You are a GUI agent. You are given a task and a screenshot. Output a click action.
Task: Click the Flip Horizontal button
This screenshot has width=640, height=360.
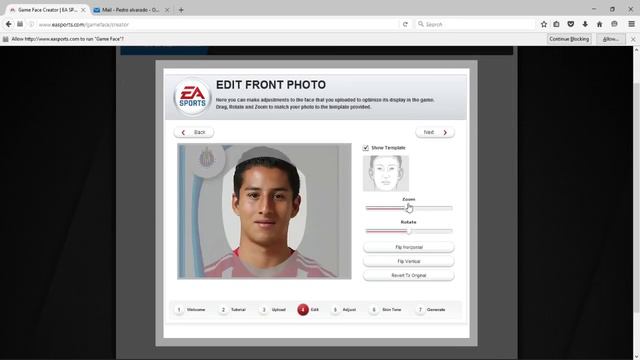click(409, 247)
